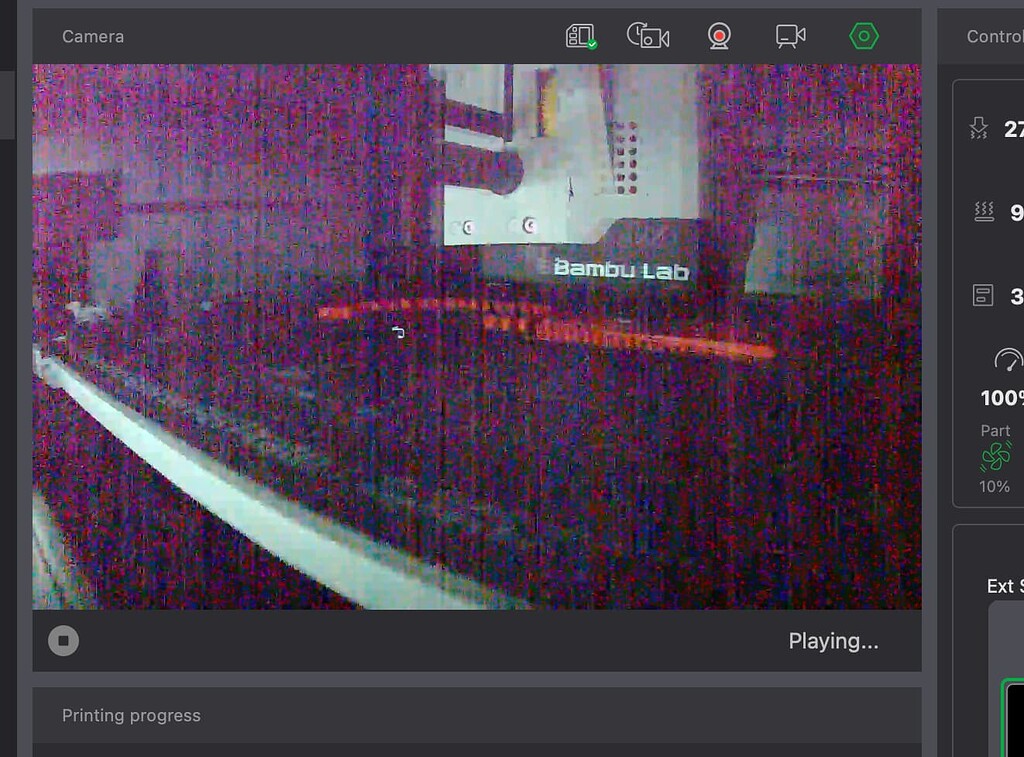Click the nozzle temperature icon
The height and width of the screenshot is (757, 1024).
tap(978, 128)
